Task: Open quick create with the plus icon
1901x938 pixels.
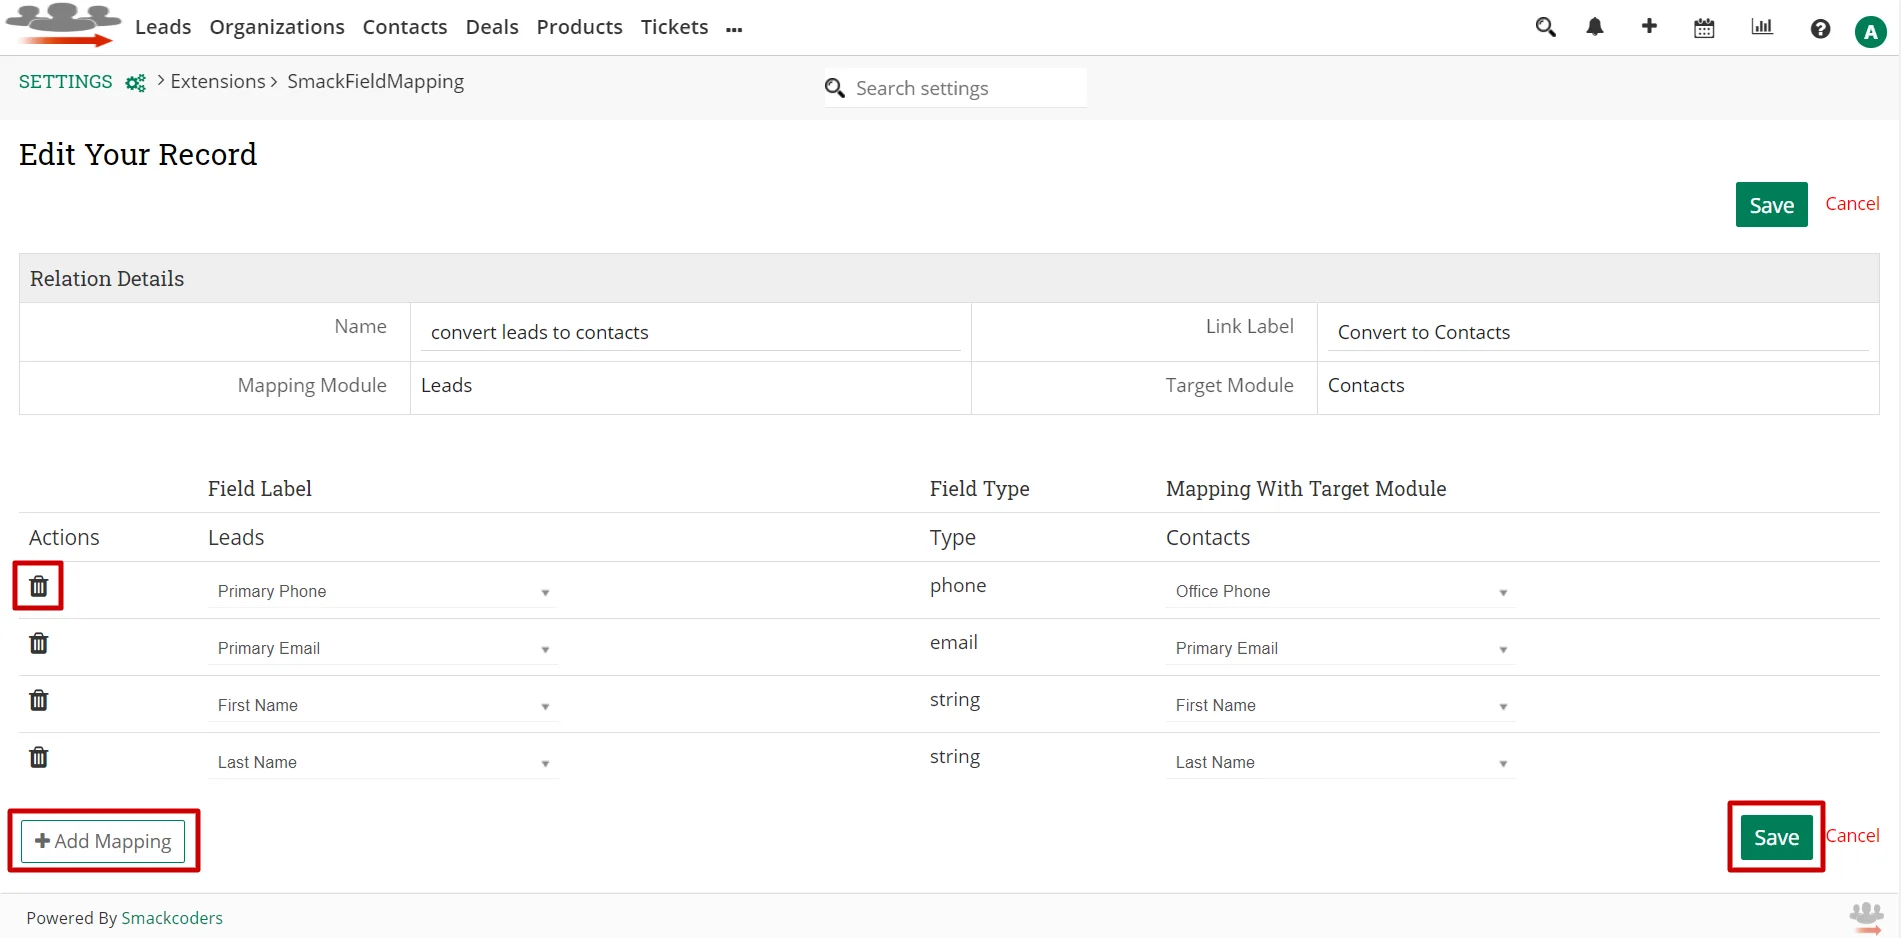Action: pyautogui.click(x=1649, y=27)
